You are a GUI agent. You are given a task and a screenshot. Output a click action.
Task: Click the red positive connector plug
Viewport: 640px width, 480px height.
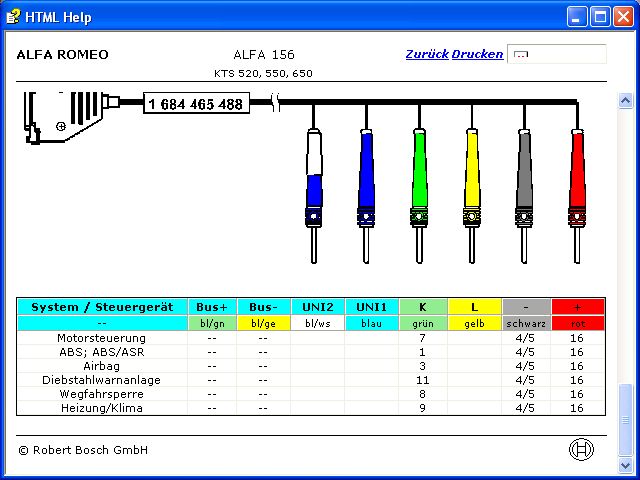pyautogui.click(x=576, y=180)
